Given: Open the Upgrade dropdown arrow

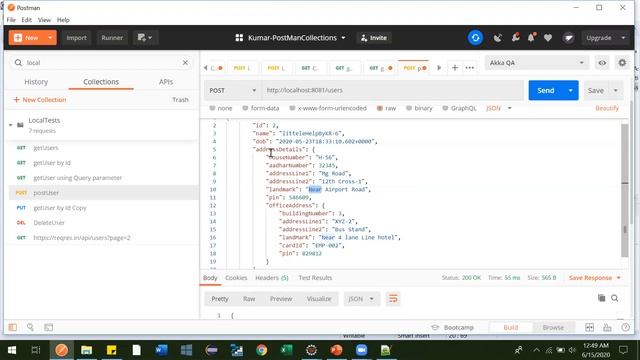Looking at the screenshot, I should (x=623, y=38).
